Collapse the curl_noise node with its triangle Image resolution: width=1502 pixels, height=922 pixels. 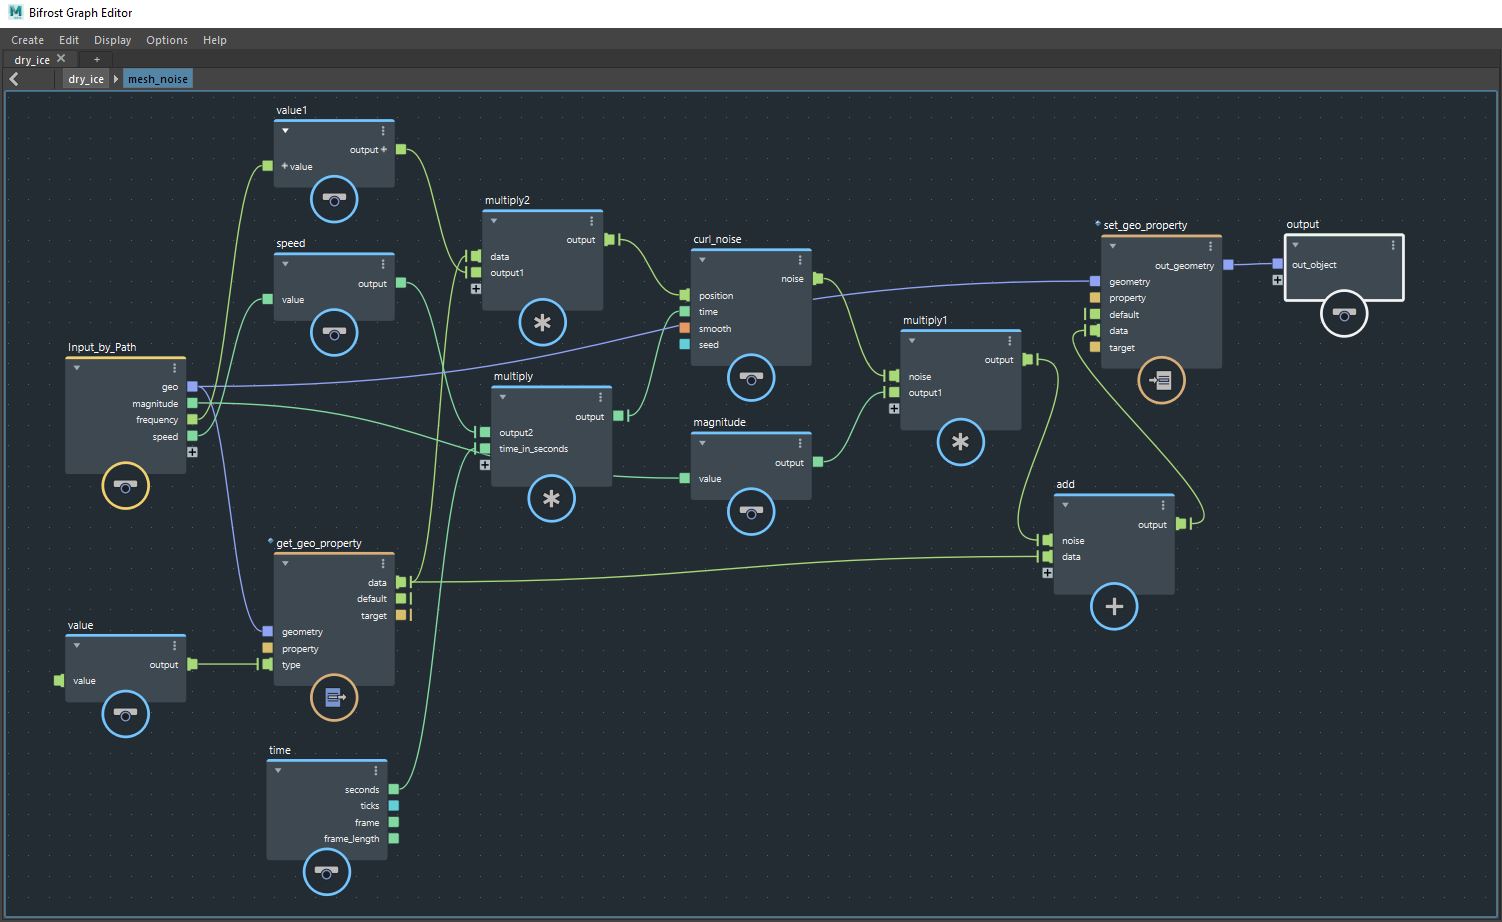point(700,259)
